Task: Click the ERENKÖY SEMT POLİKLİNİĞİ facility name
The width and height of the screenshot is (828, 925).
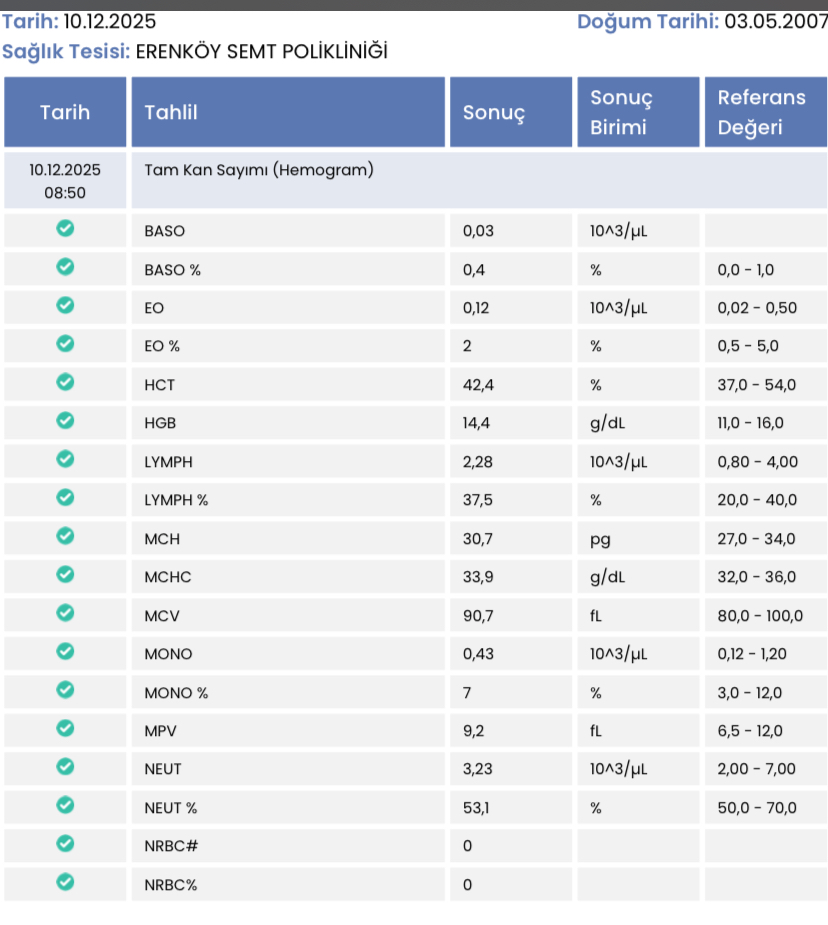Action: (x=261, y=51)
